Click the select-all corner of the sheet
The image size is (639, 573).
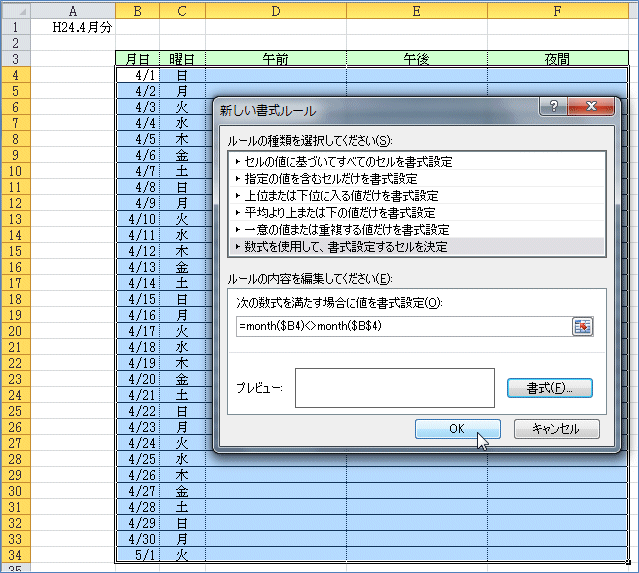pos(15,11)
